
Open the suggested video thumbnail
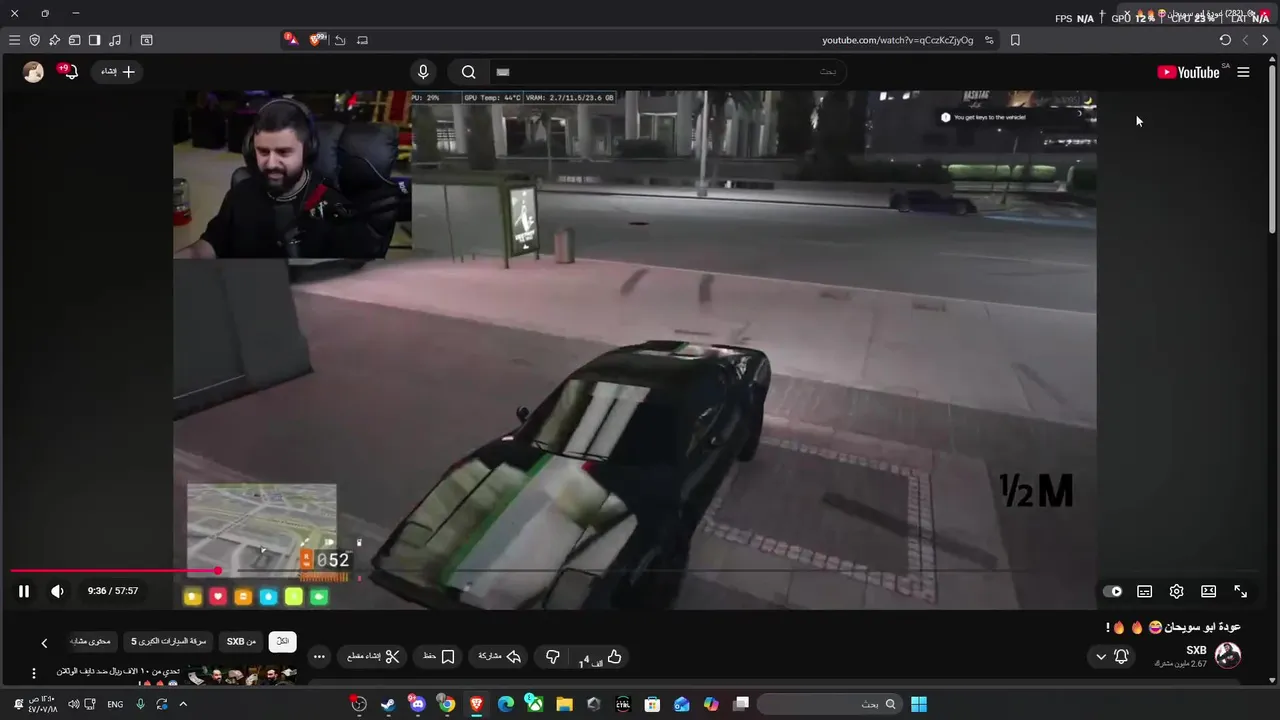[242, 675]
